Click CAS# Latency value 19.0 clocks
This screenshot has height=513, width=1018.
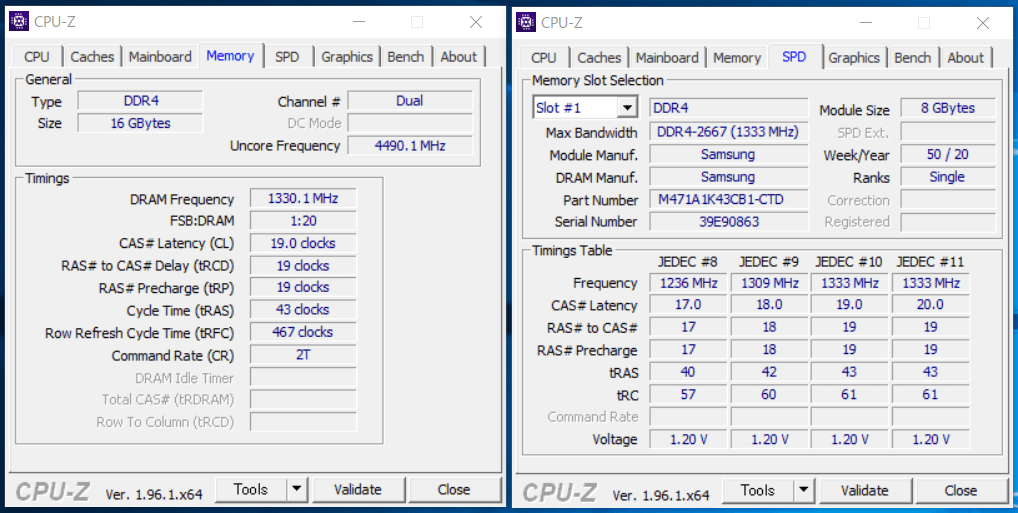tap(303, 244)
